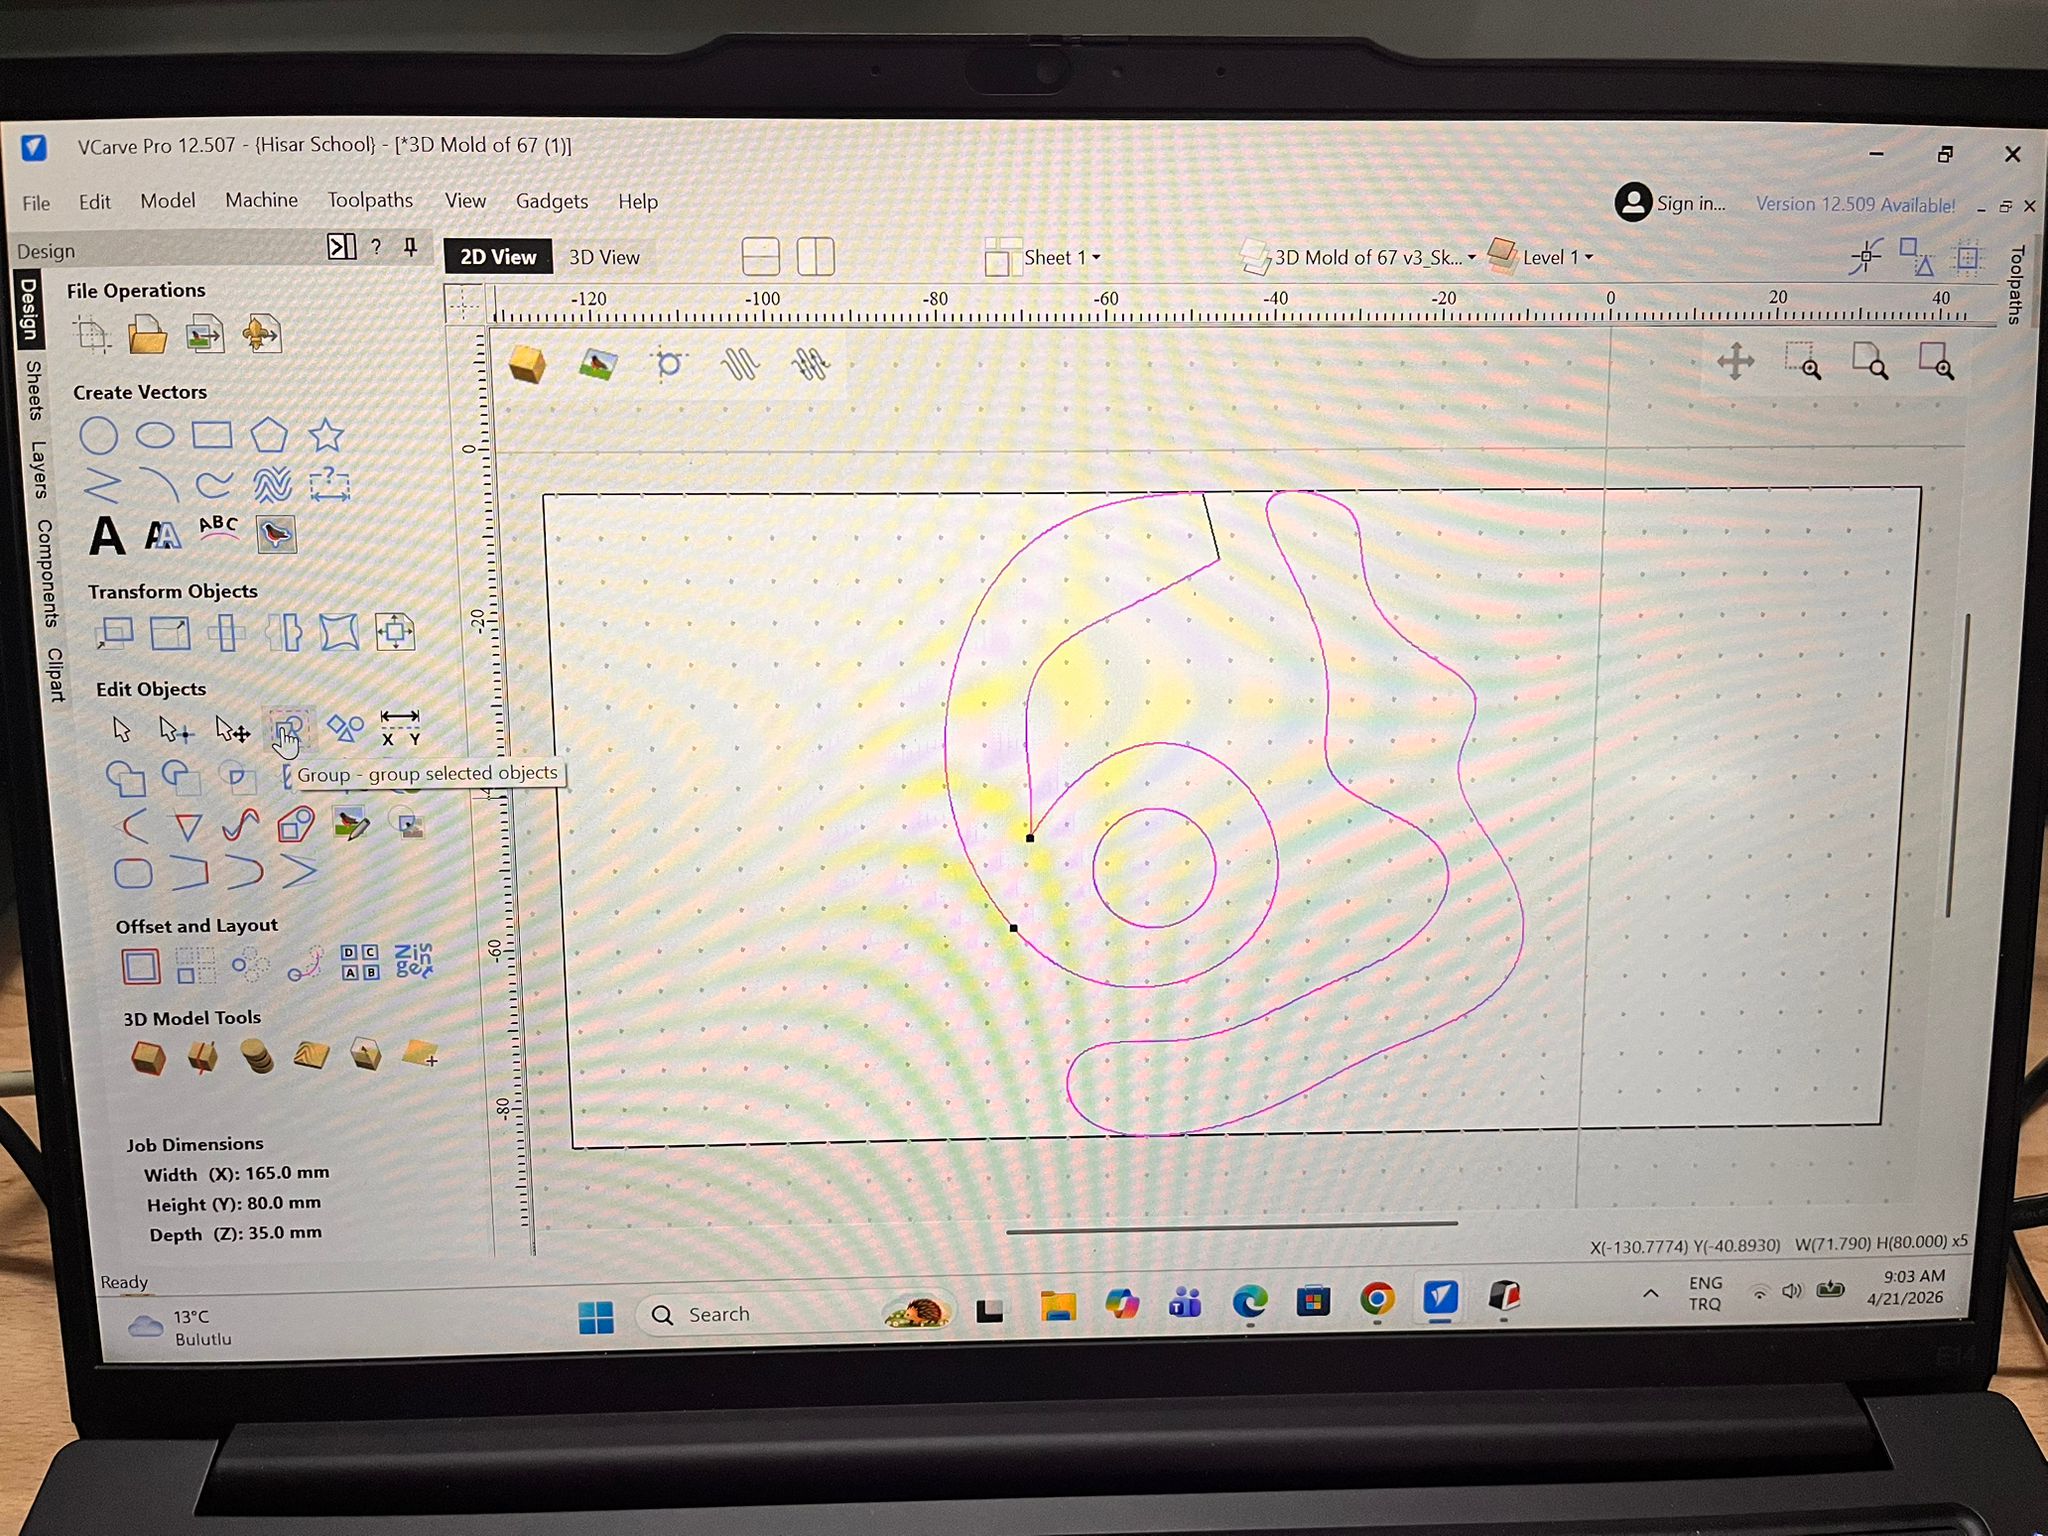Switch to the 3D View tab

tap(604, 258)
